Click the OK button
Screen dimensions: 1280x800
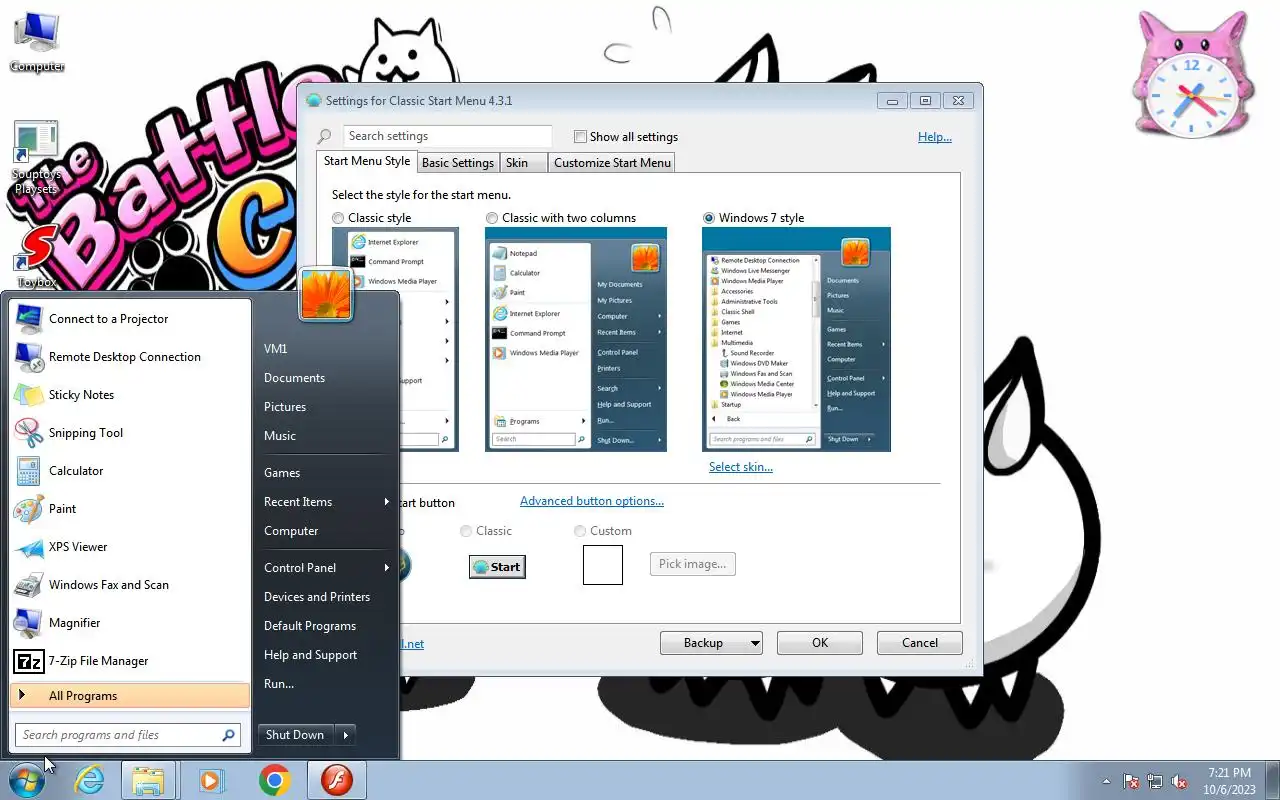[x=820, y=643]
